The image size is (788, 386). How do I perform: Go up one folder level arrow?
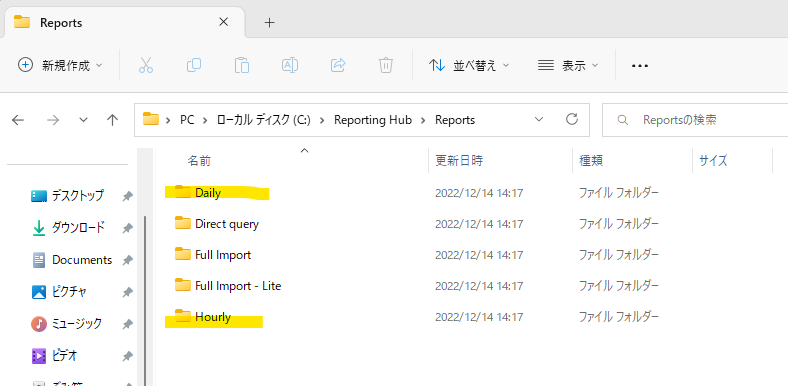click(113, 120)
